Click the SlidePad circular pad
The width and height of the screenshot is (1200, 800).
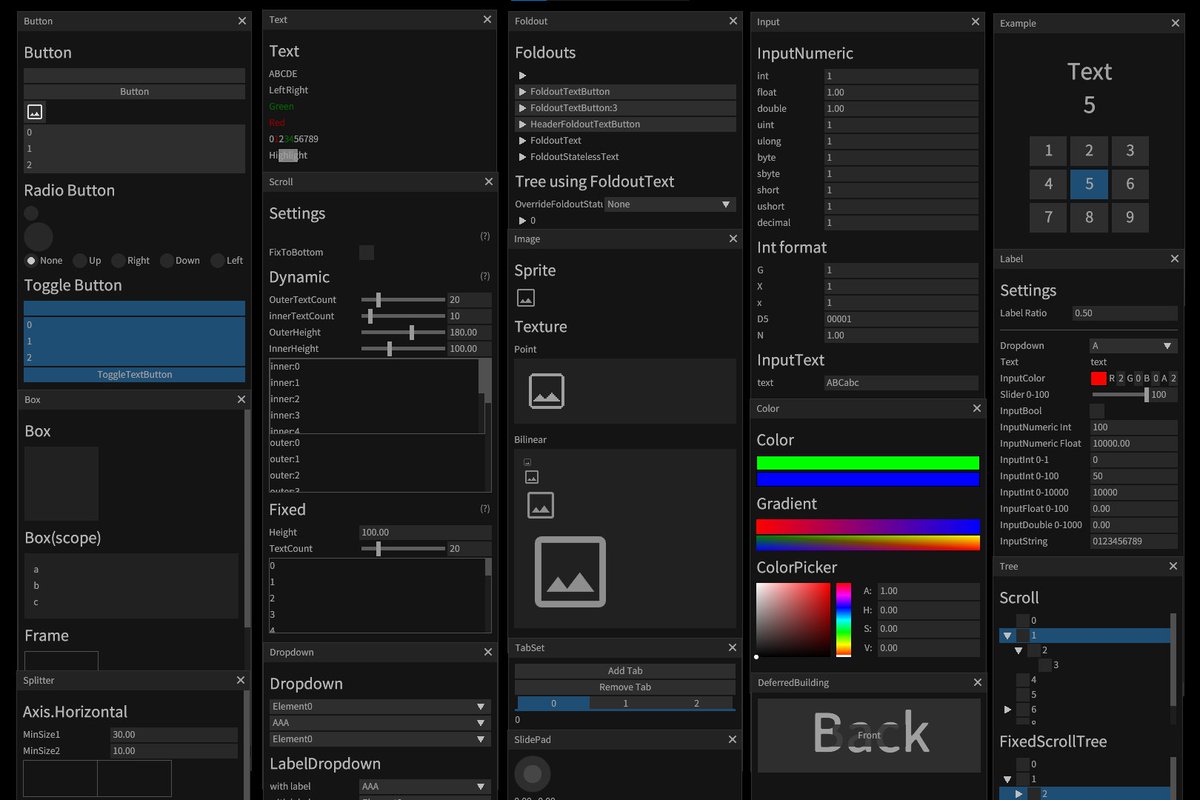[x=532, y=773]
